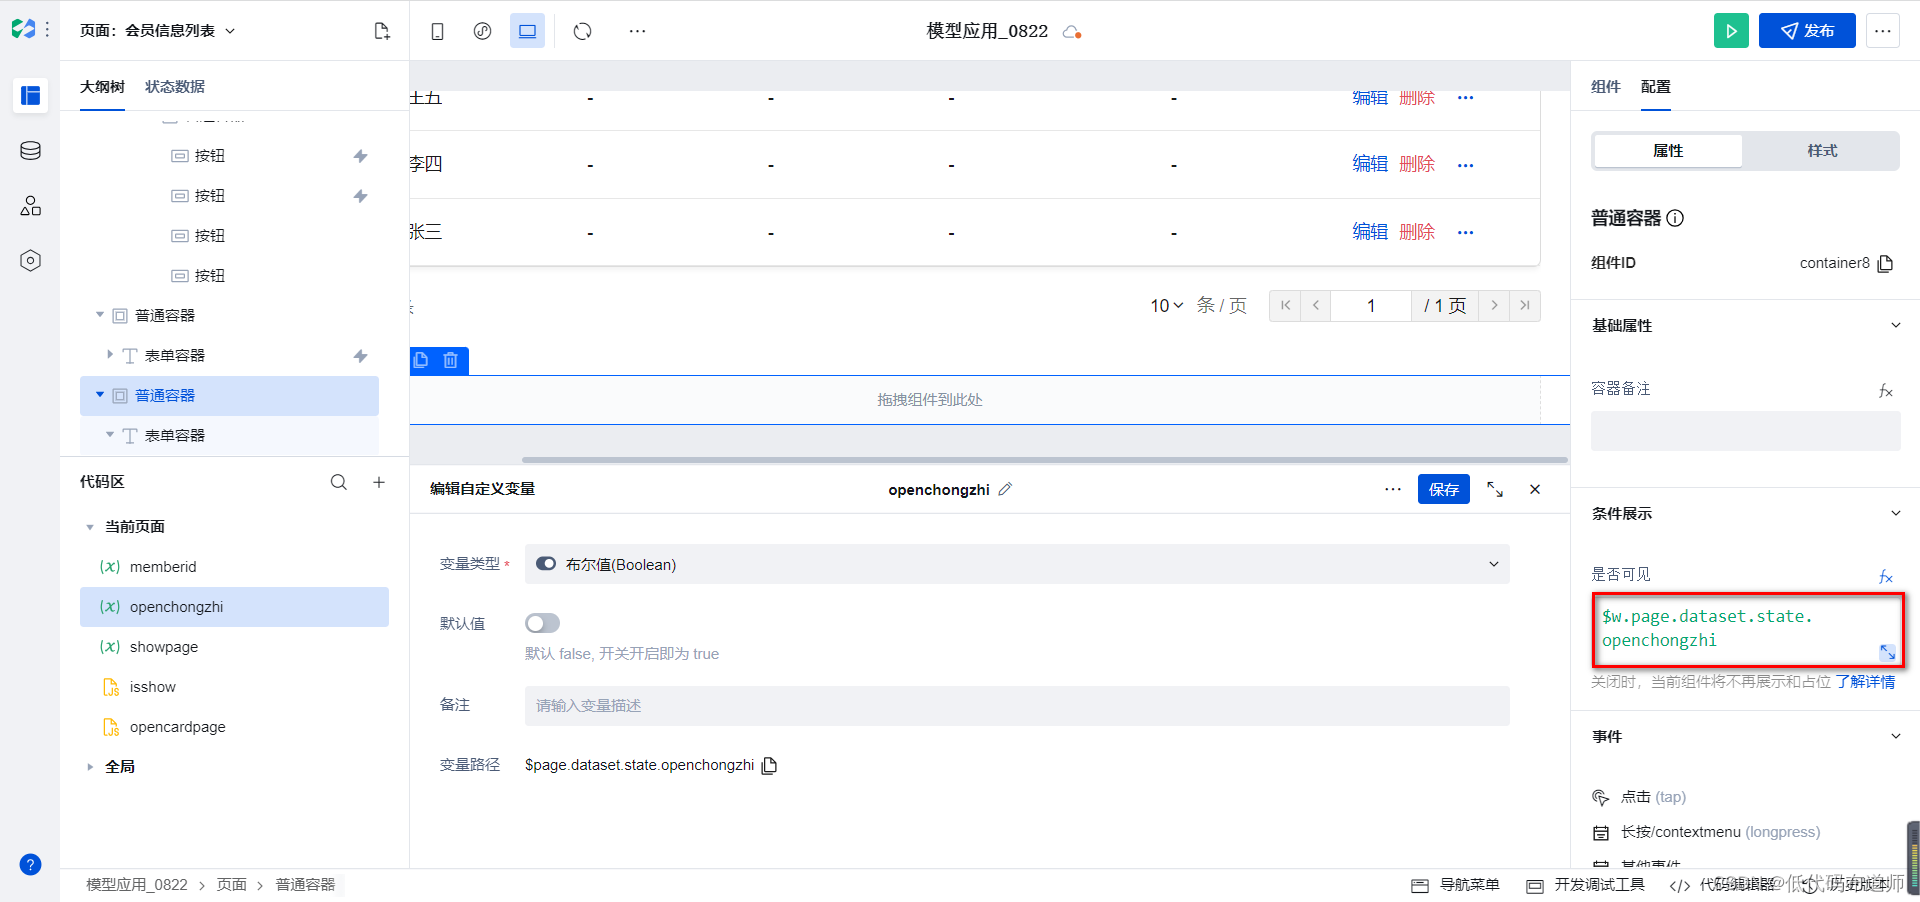
Task: Open the top toolbar more options ellipsis
Action: [637, 31]
